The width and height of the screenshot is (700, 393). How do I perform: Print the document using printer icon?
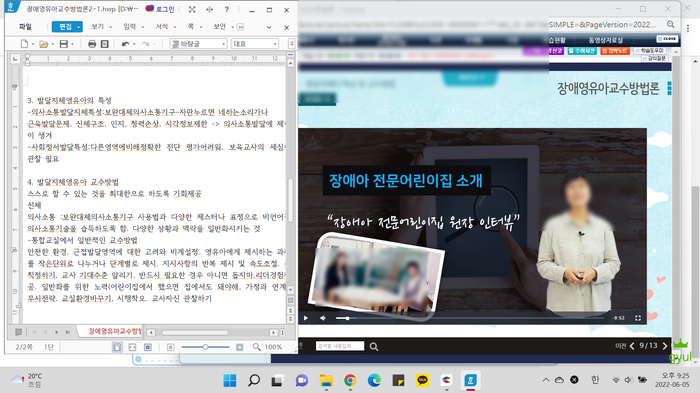click(92, 44)
